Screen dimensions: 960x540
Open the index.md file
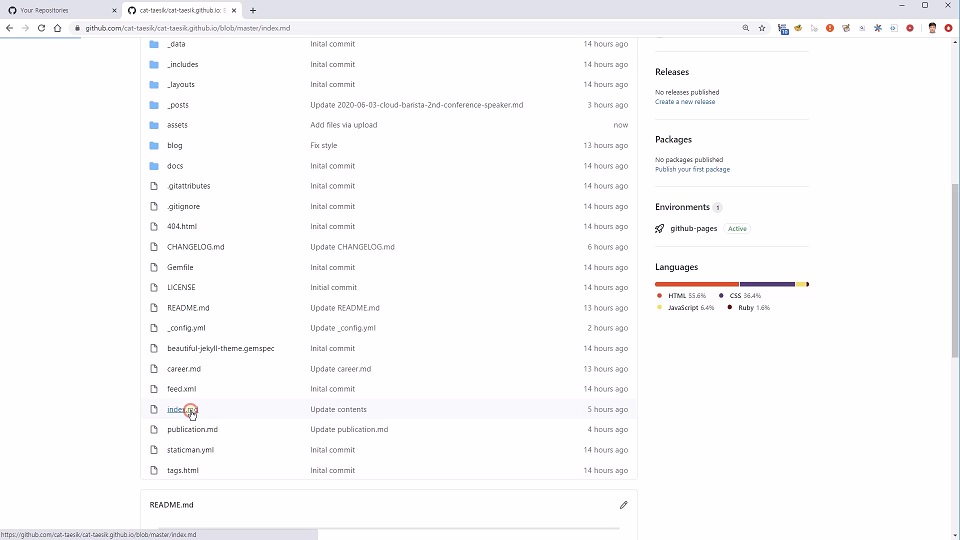pyautogui.click(x=182, y=409)
